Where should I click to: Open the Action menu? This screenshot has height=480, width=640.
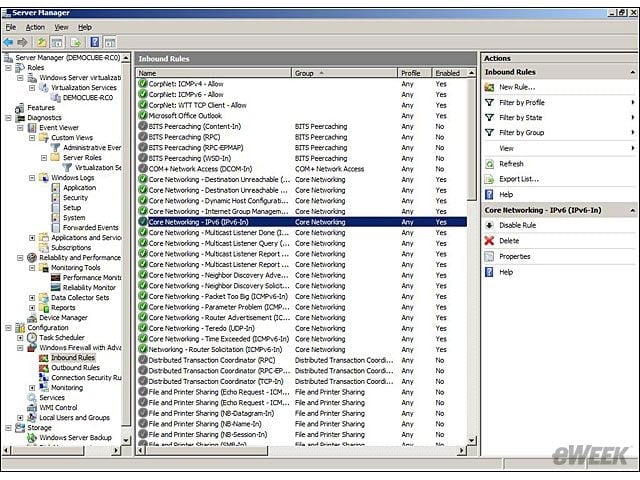click(35, 27)
